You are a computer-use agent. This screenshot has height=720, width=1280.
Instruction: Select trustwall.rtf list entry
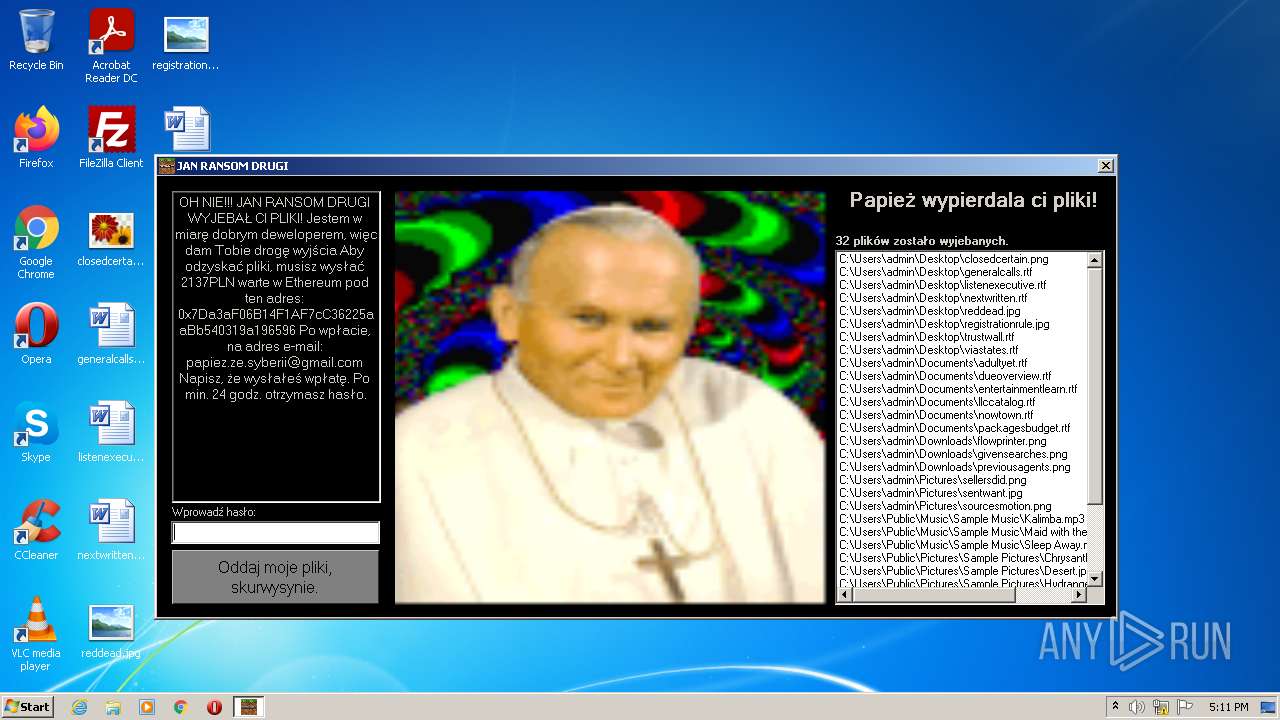[x=926, y=337]
